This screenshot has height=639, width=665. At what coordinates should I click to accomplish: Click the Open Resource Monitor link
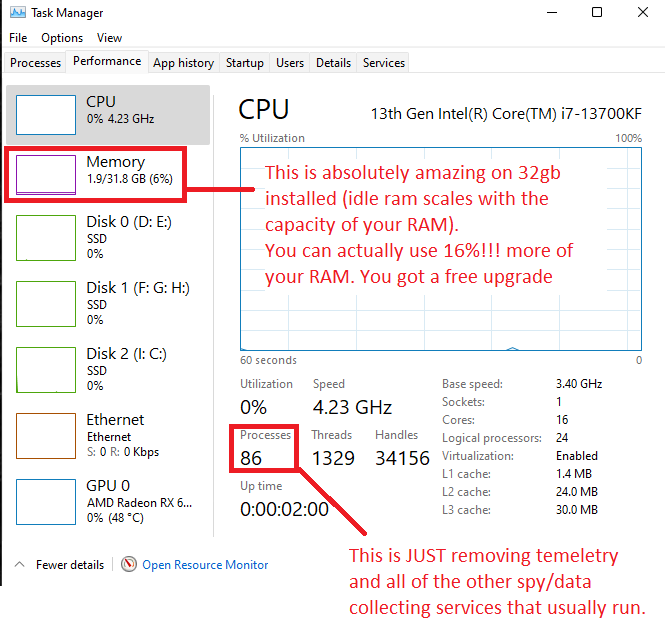[x=205, y=565]
